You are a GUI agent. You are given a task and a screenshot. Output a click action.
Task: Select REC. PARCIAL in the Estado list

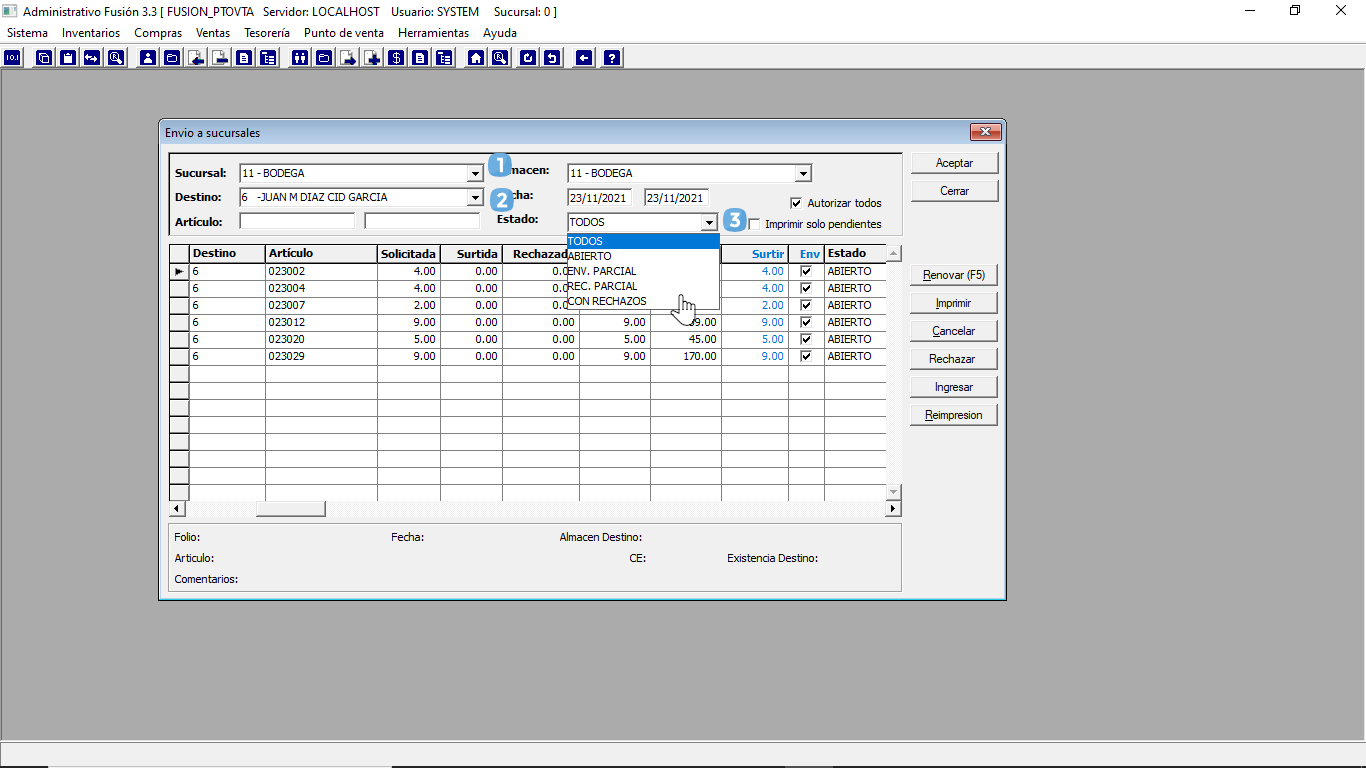[x=643, y=286]
